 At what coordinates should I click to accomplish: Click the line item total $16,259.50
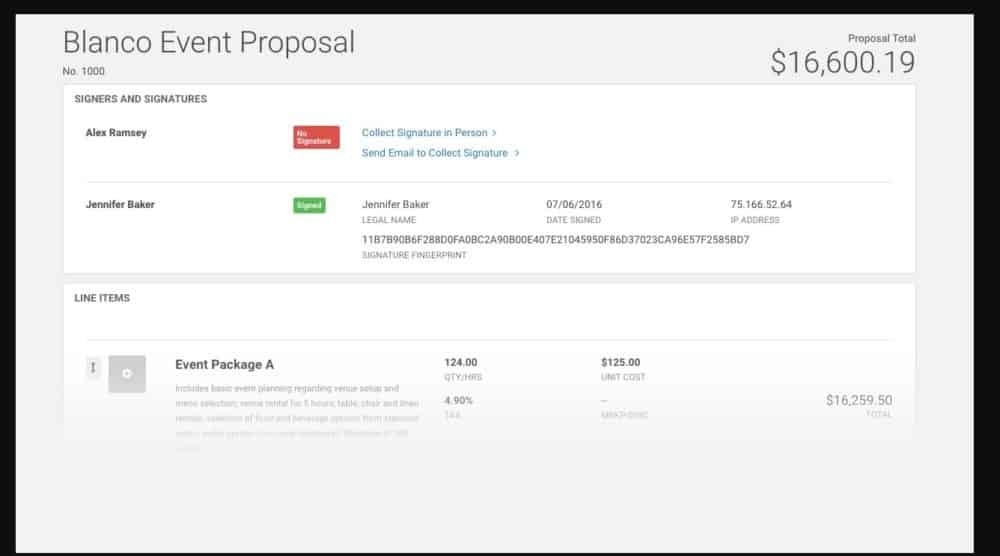(x=858, y=400)
